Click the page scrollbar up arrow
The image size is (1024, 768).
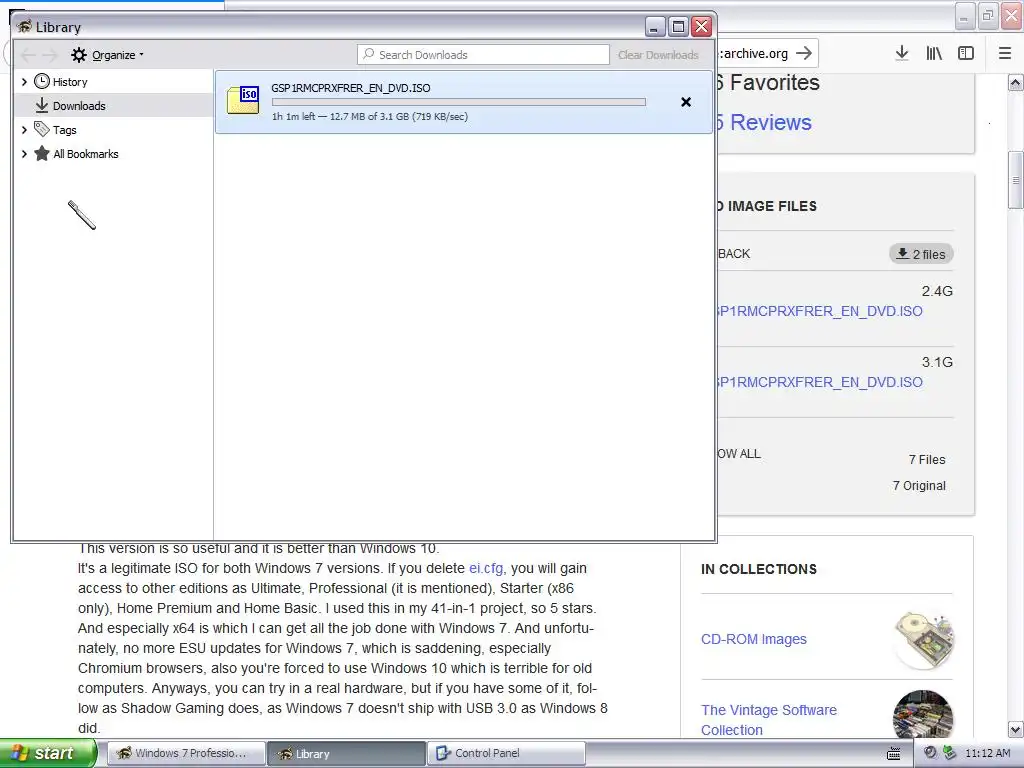coord(1016,82)
